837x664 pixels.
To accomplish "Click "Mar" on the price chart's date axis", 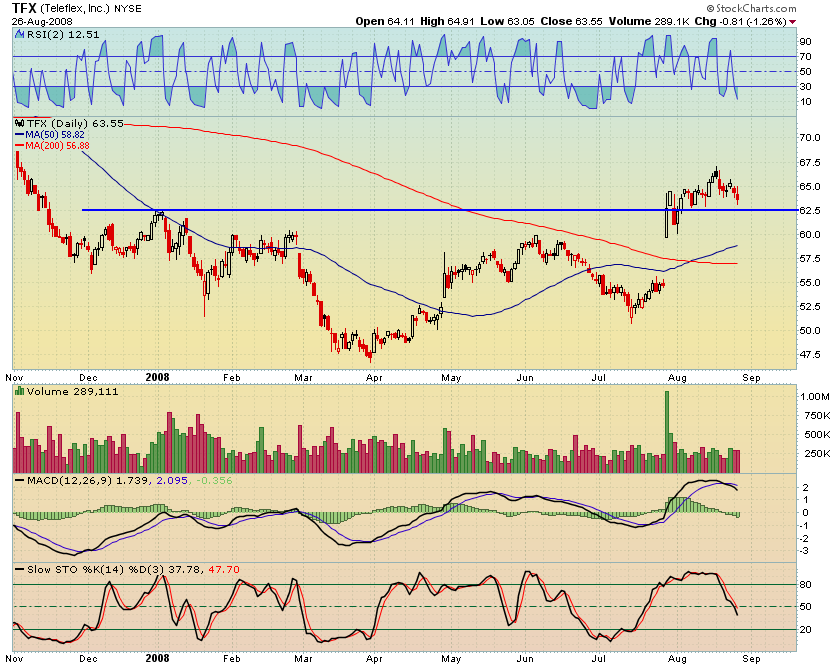I will (303, 378).
